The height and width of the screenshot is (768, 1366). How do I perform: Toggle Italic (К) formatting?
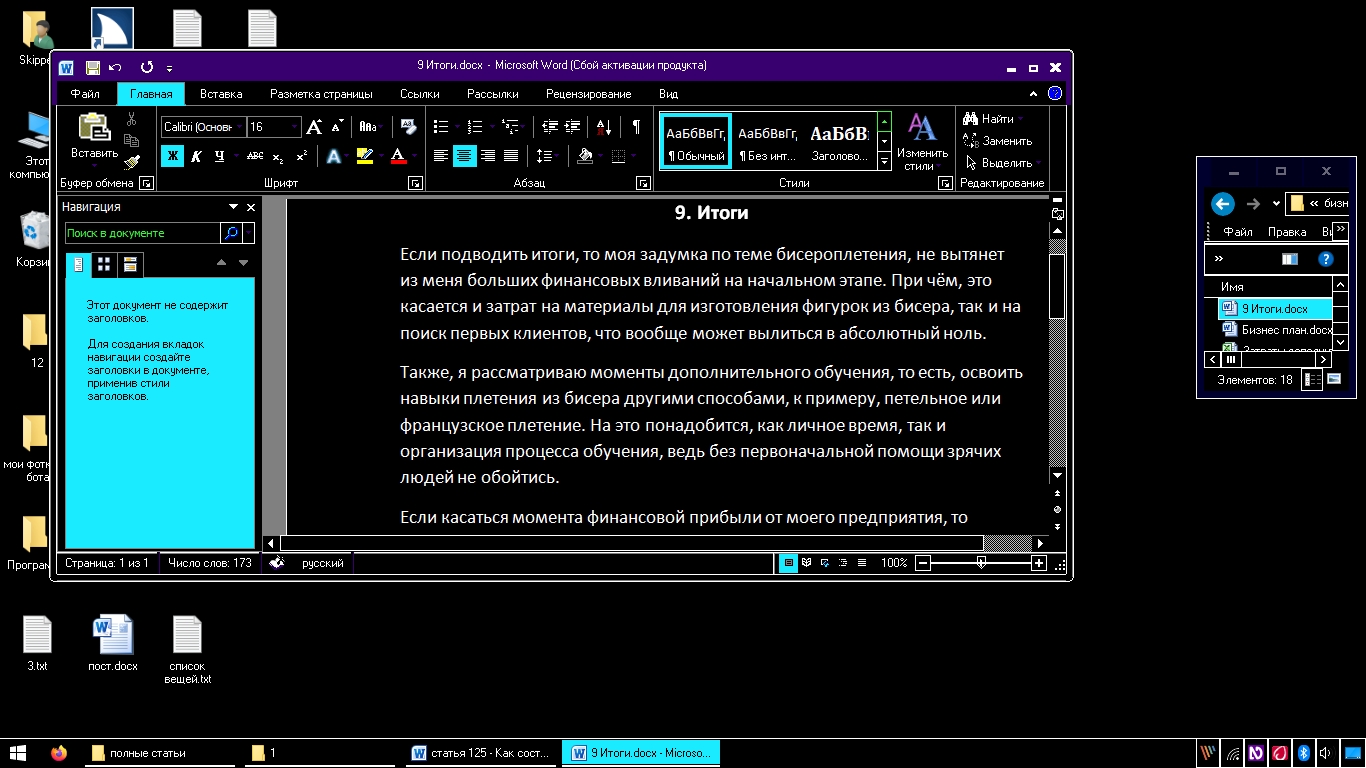(196, 156)
